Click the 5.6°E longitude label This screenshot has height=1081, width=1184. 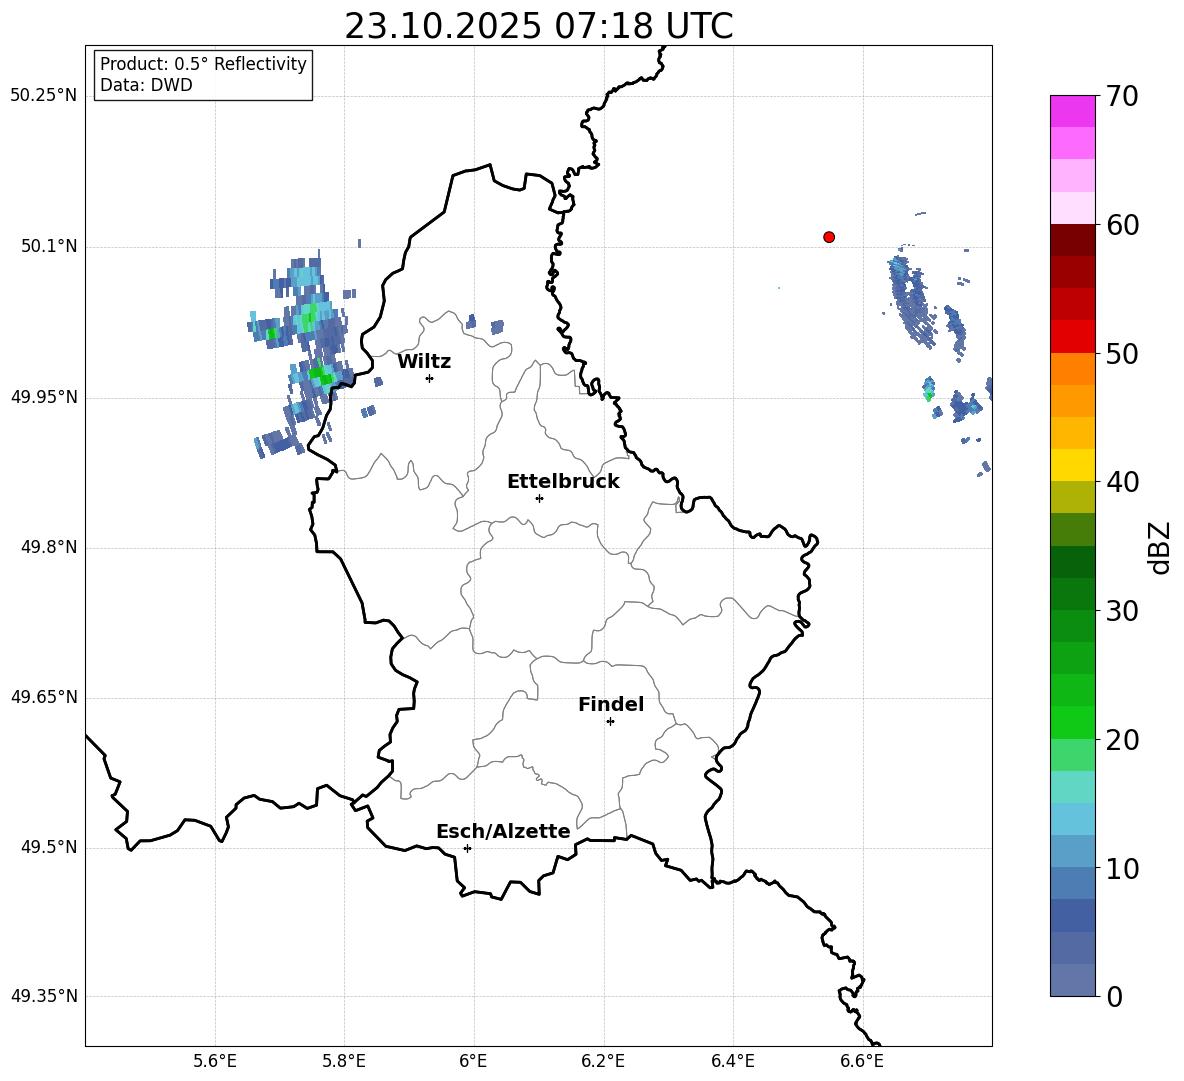tap(215, 1061)
